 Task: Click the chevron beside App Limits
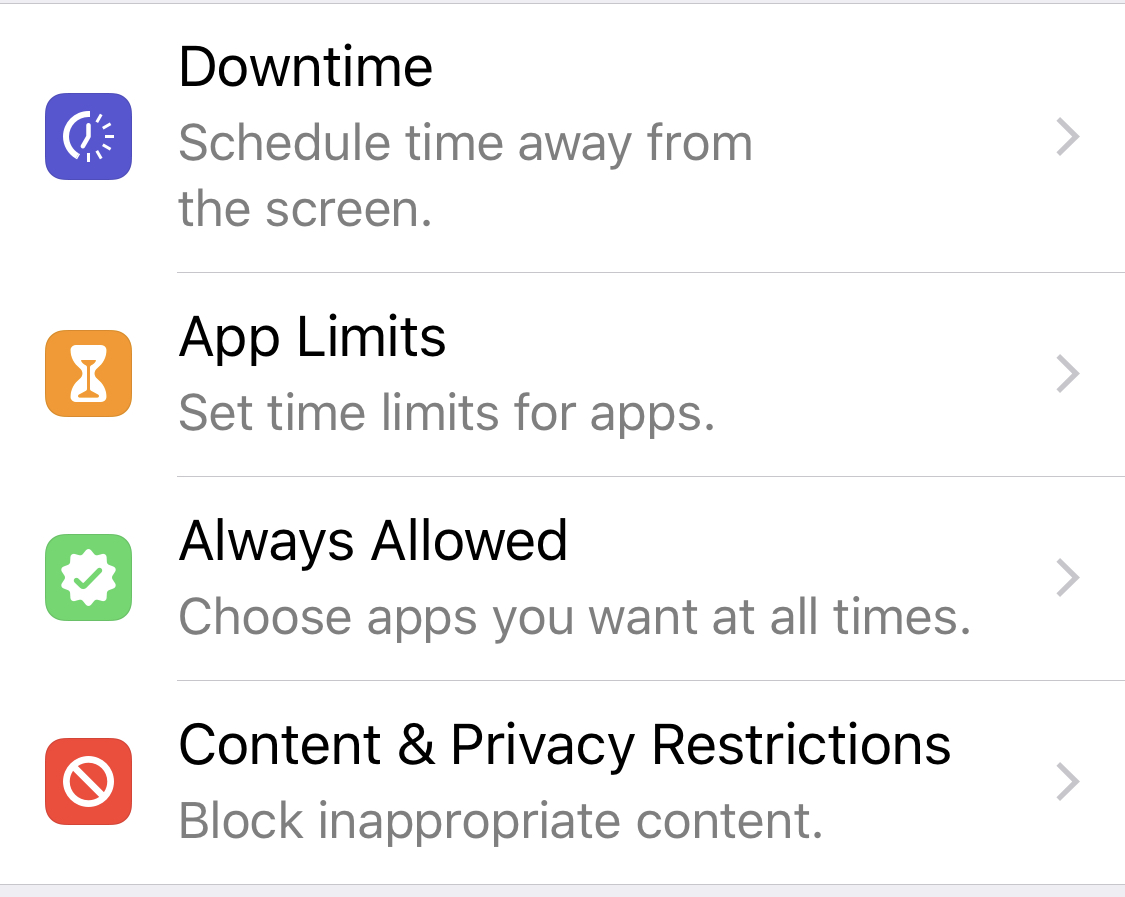1068,374
